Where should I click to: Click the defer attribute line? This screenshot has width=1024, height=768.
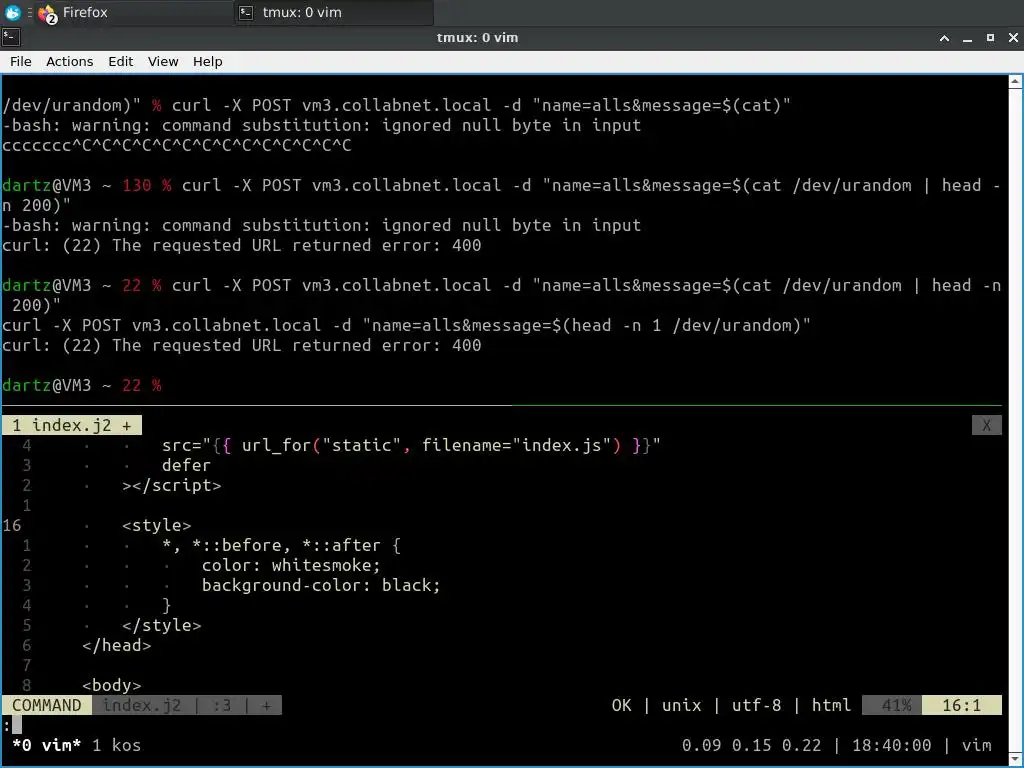pos(186,466)
